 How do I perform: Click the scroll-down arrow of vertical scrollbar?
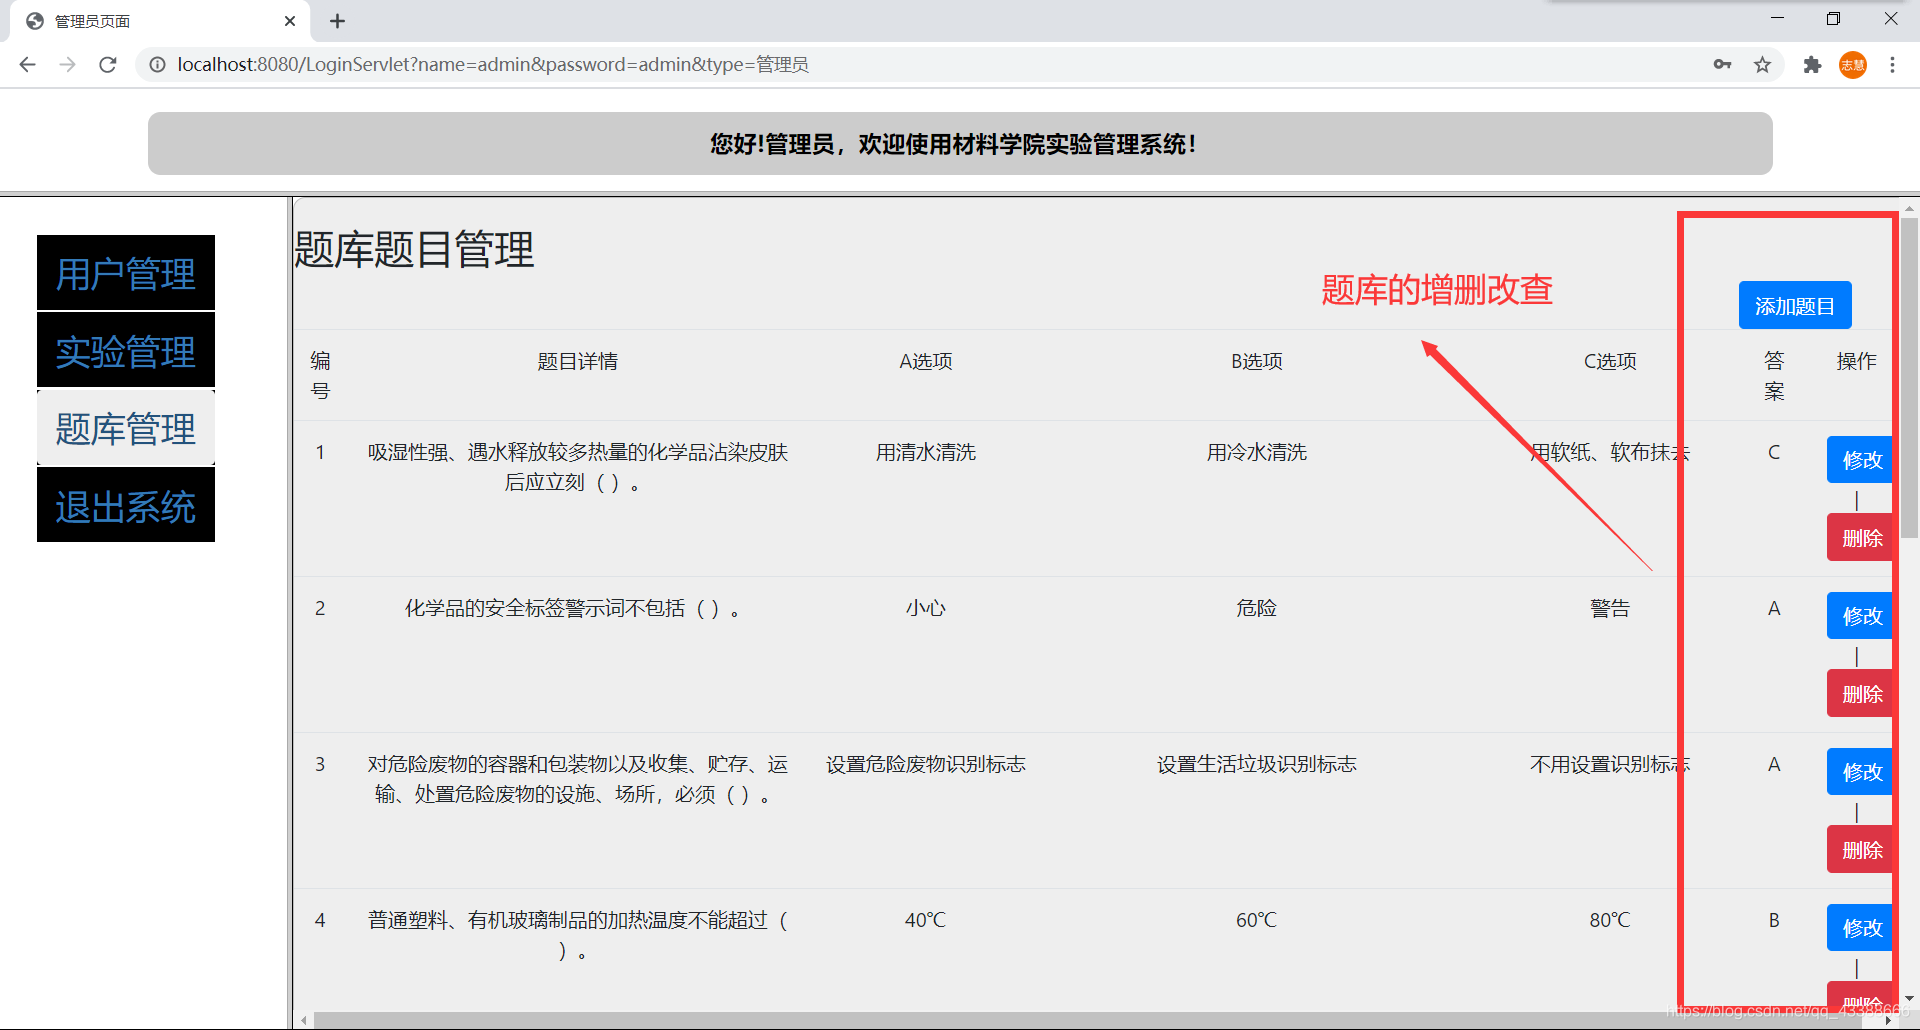click(1909, 998)
